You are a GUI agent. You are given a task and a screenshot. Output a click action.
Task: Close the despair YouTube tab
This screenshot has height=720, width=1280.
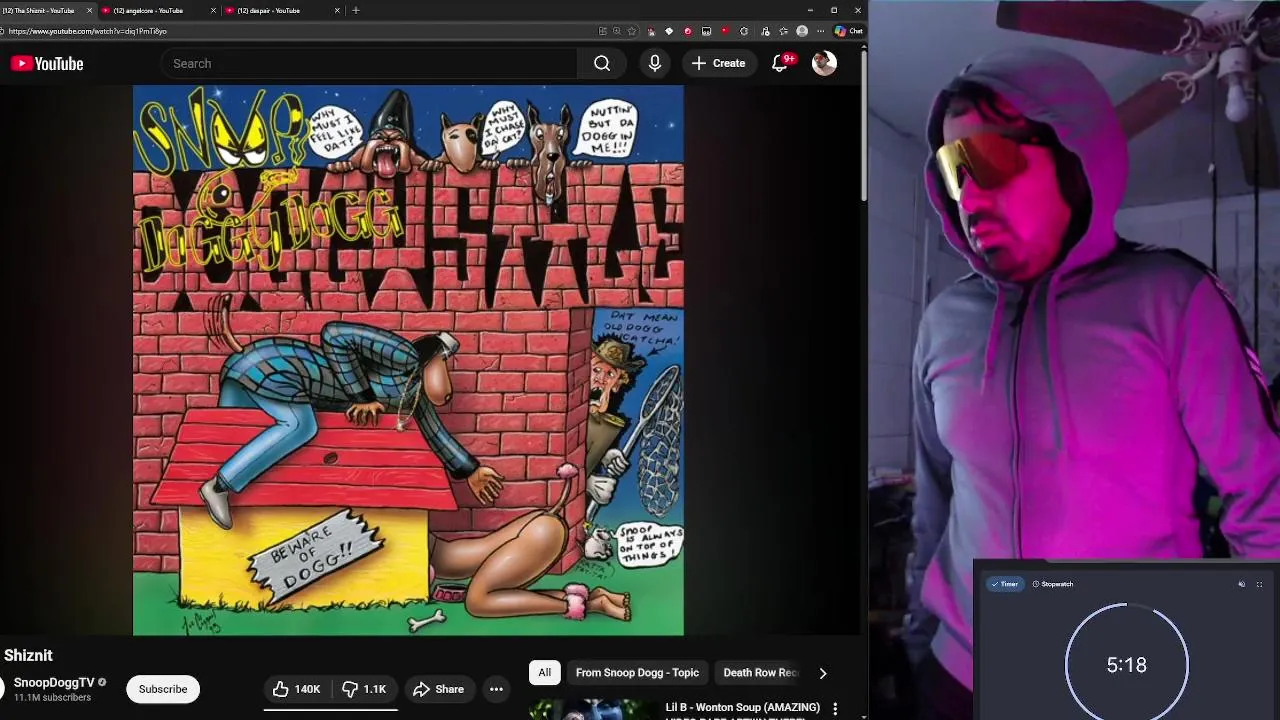337,10
